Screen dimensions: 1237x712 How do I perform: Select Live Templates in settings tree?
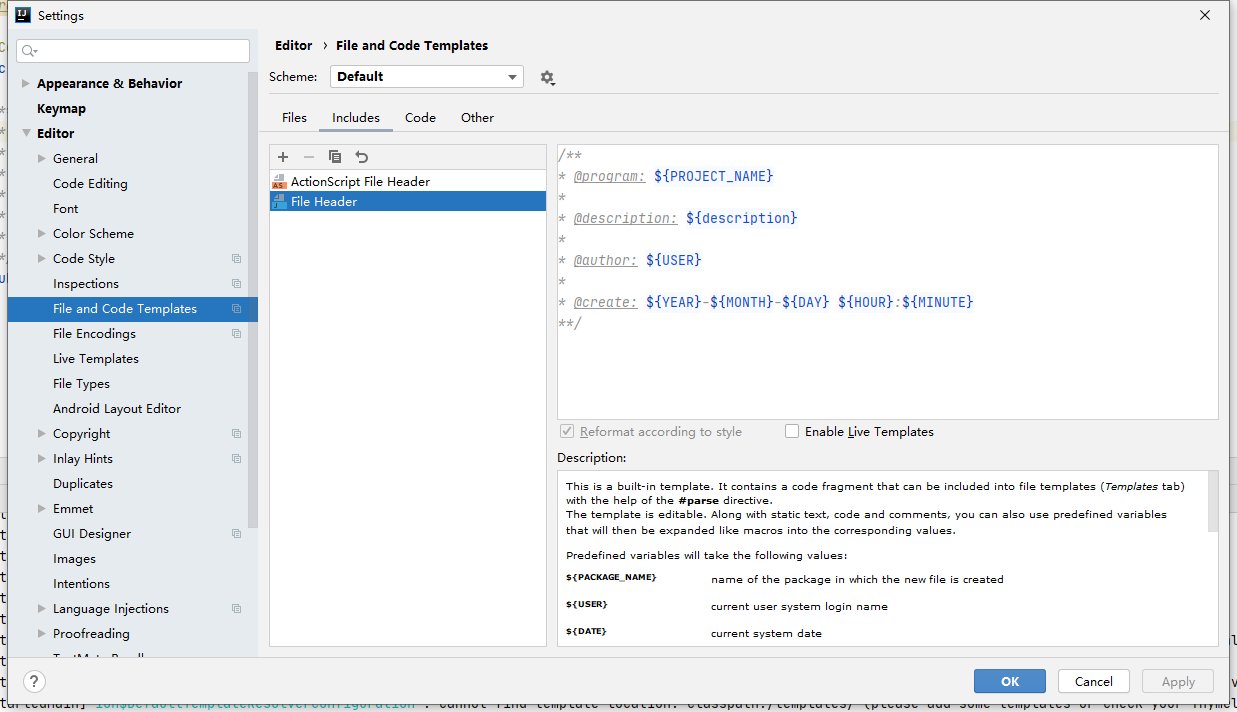pos(96,359)
